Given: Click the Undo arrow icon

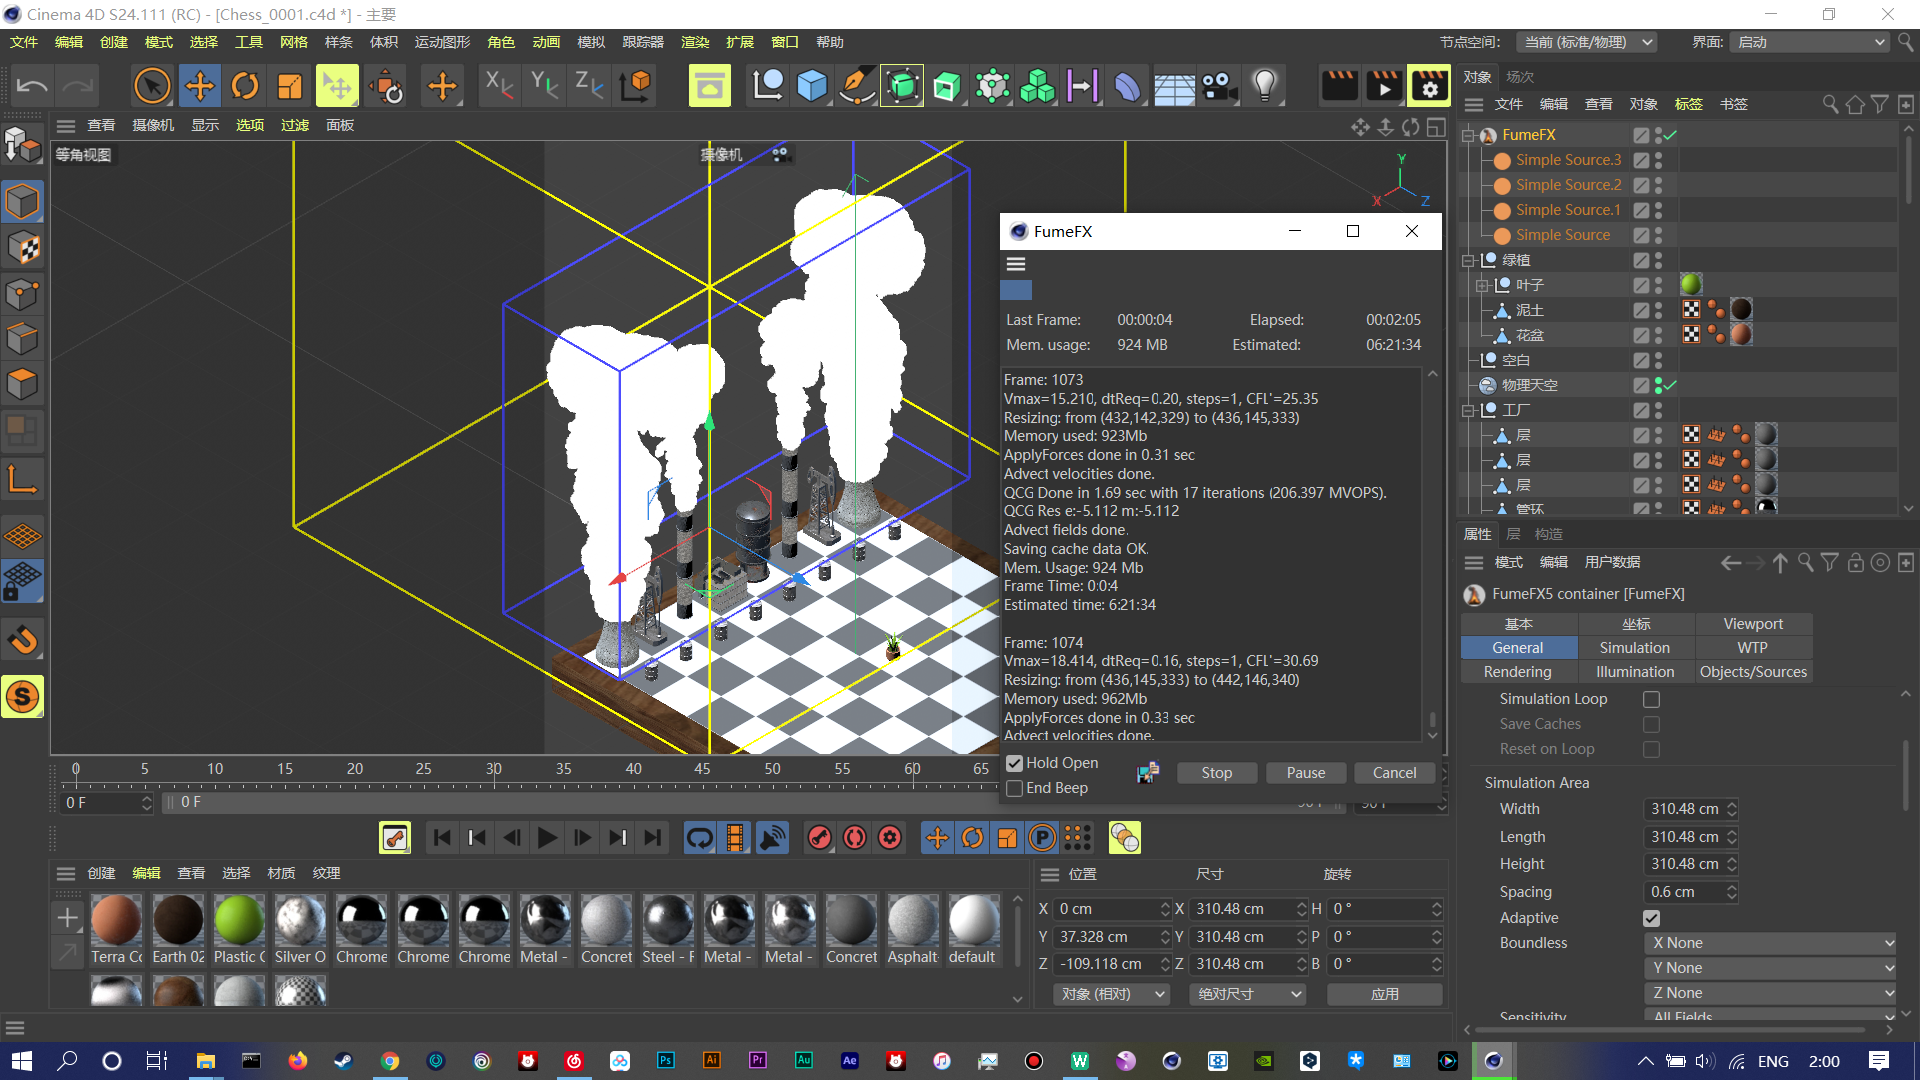Looking at the screenshot, I should 32,86.
